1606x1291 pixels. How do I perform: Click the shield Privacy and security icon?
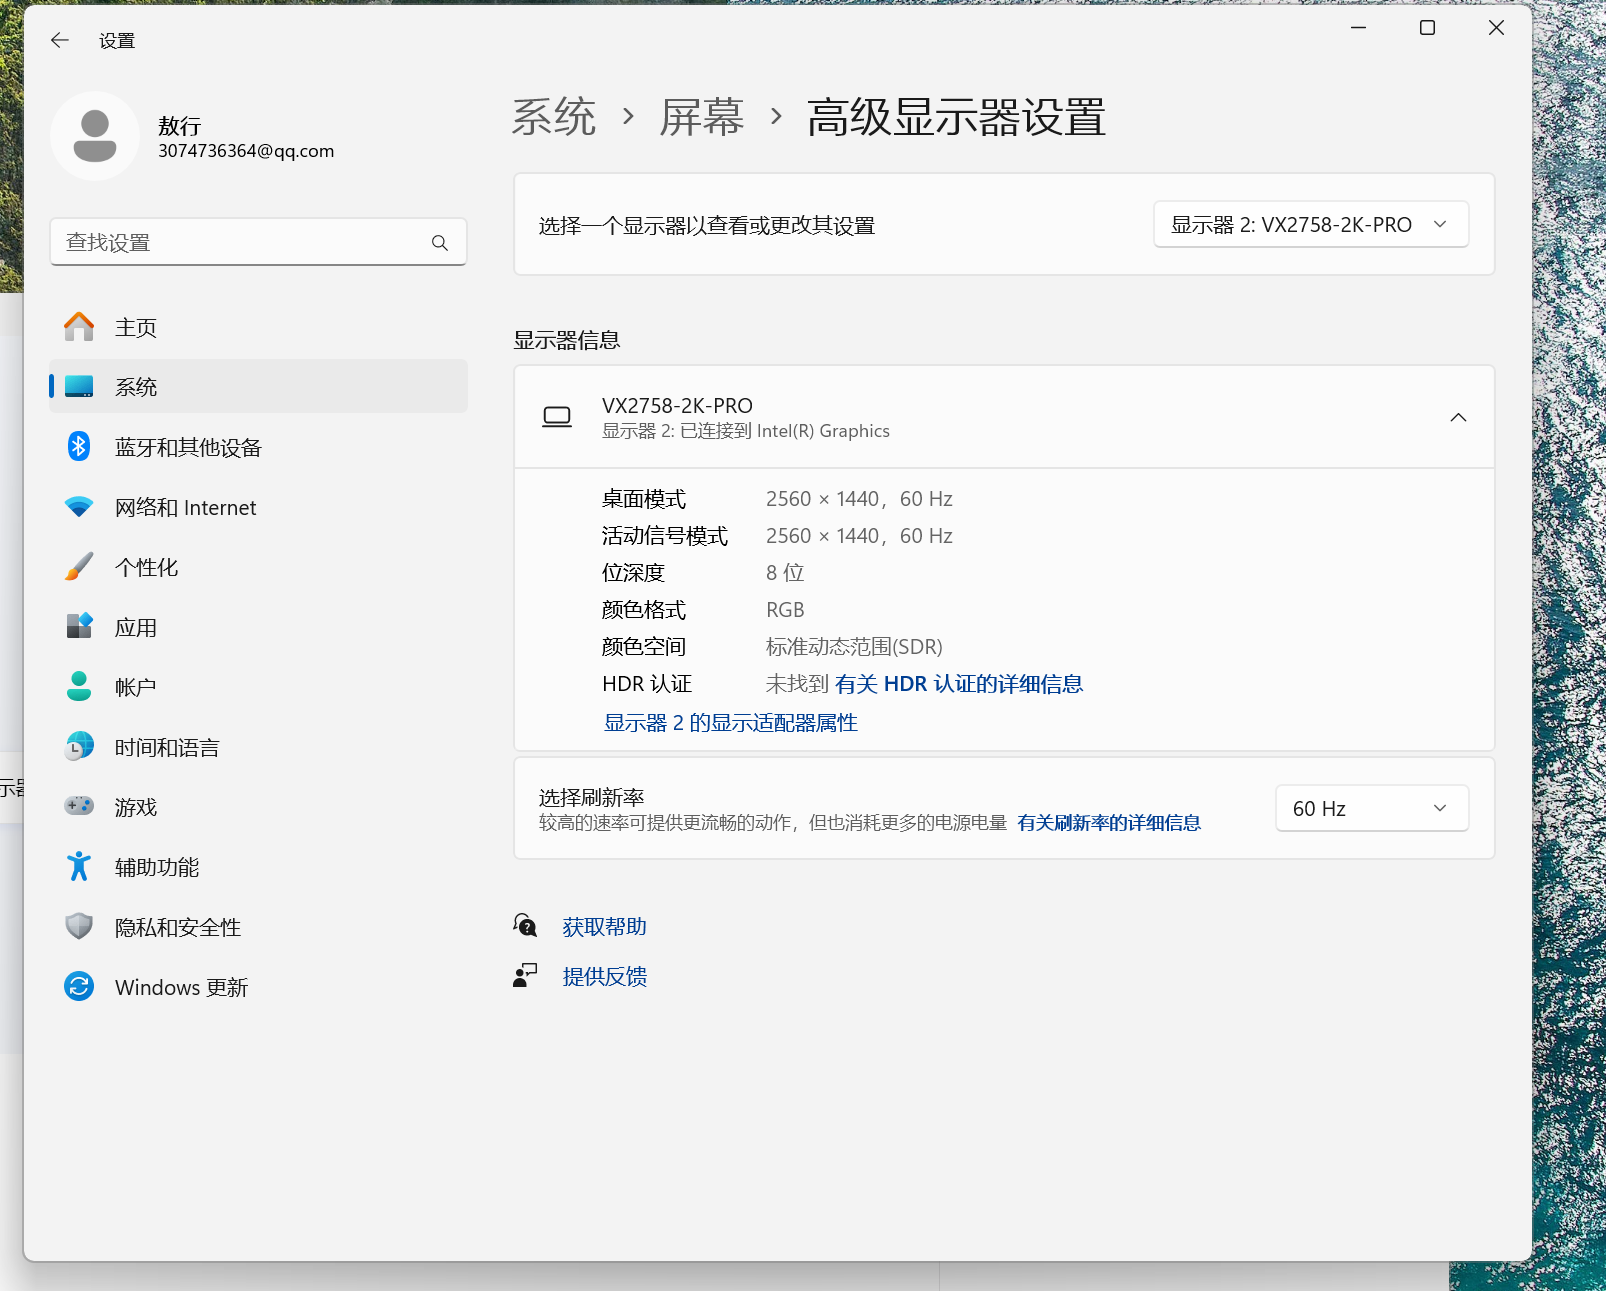(79, 926)
